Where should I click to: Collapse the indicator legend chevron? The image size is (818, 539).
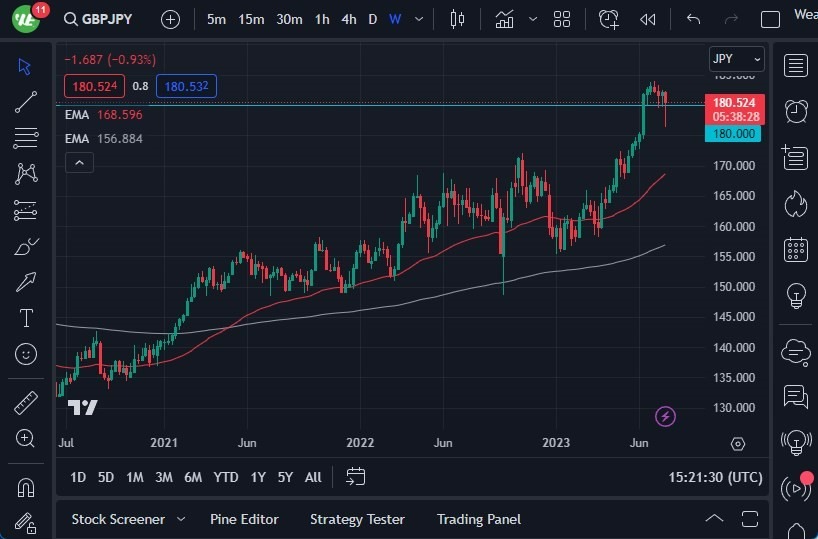coord(79,162)
